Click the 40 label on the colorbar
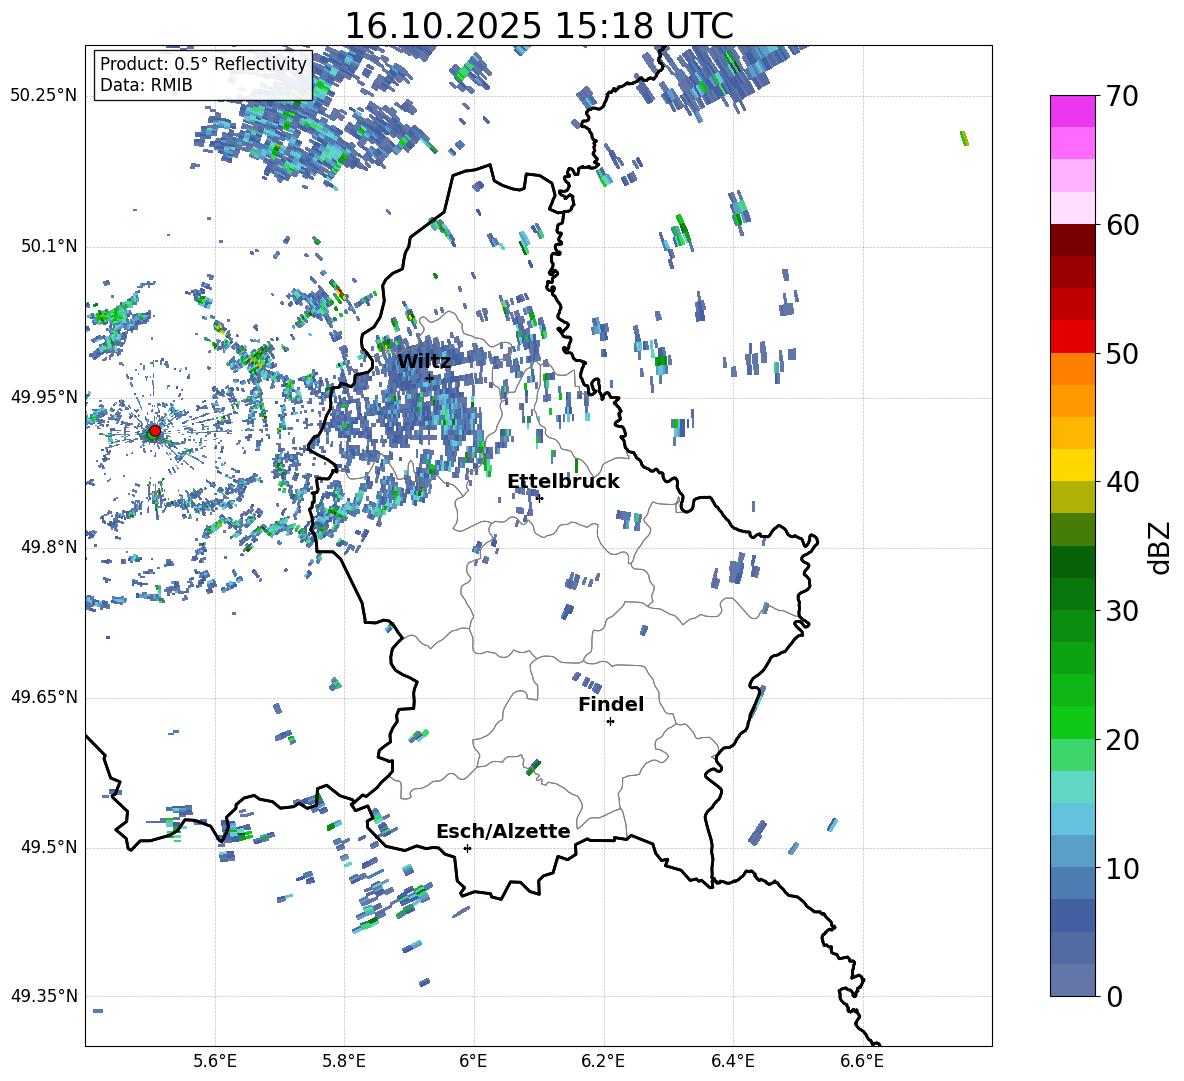 pos(1122,482)
